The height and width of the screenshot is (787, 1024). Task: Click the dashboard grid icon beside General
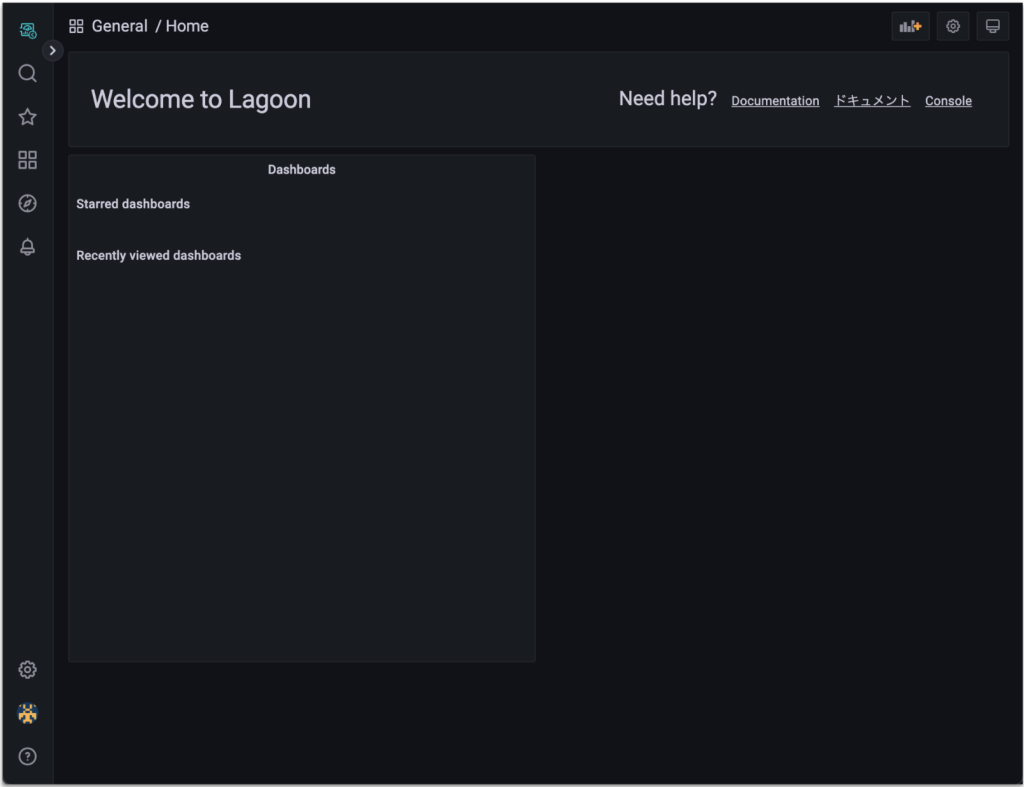pyautogui.click(x=76, y=26)
